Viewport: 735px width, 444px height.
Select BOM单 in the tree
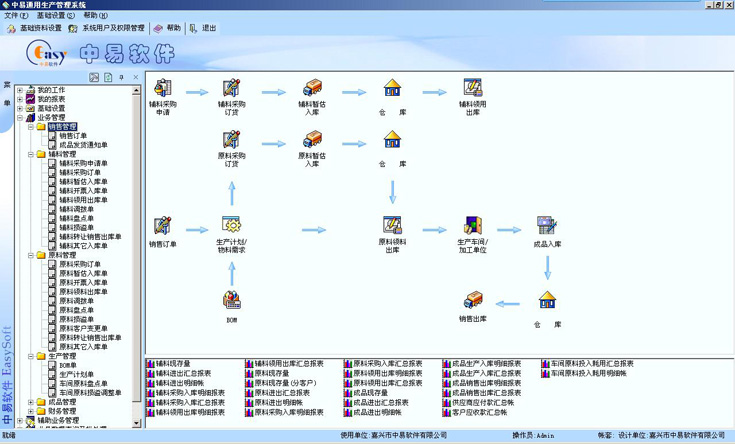(x=68, y=365)
